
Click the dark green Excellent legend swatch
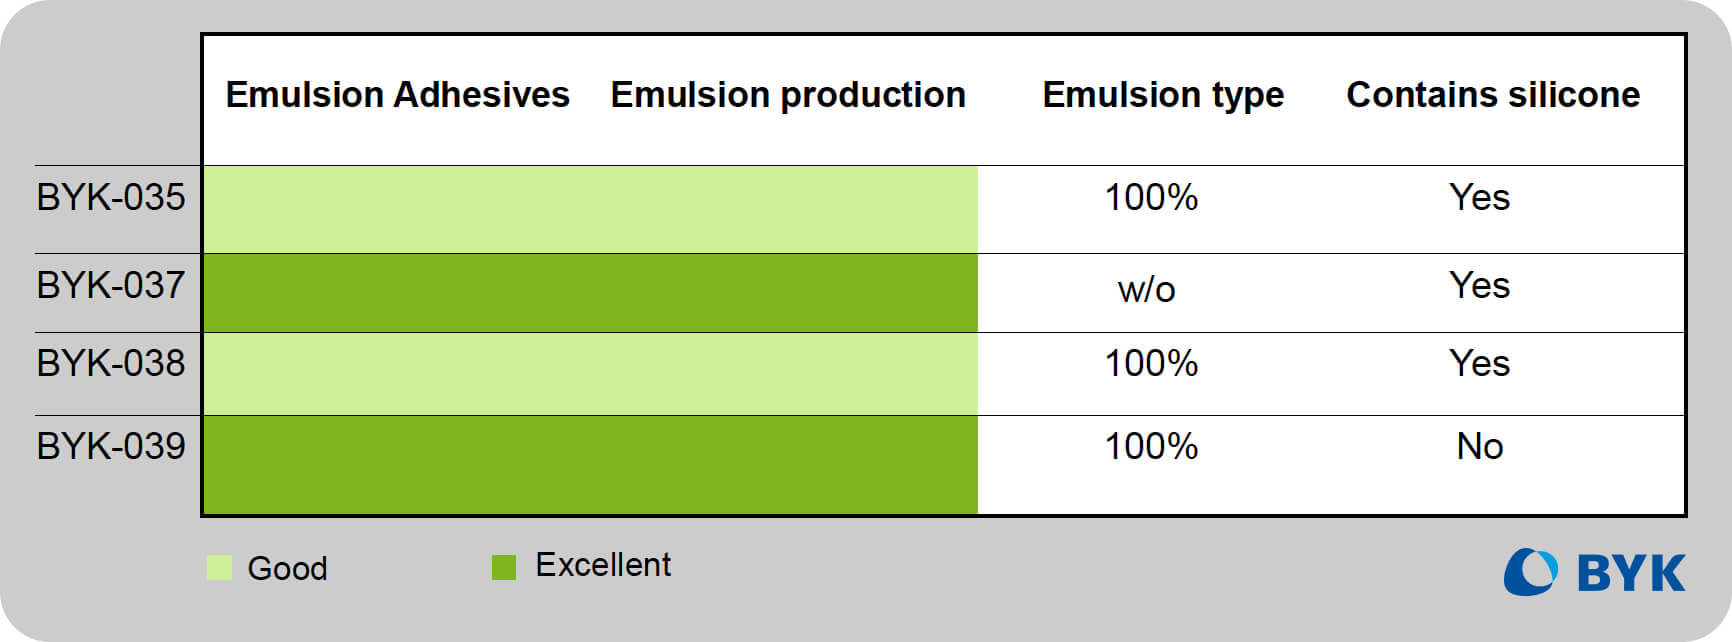[x=504, y=568]
